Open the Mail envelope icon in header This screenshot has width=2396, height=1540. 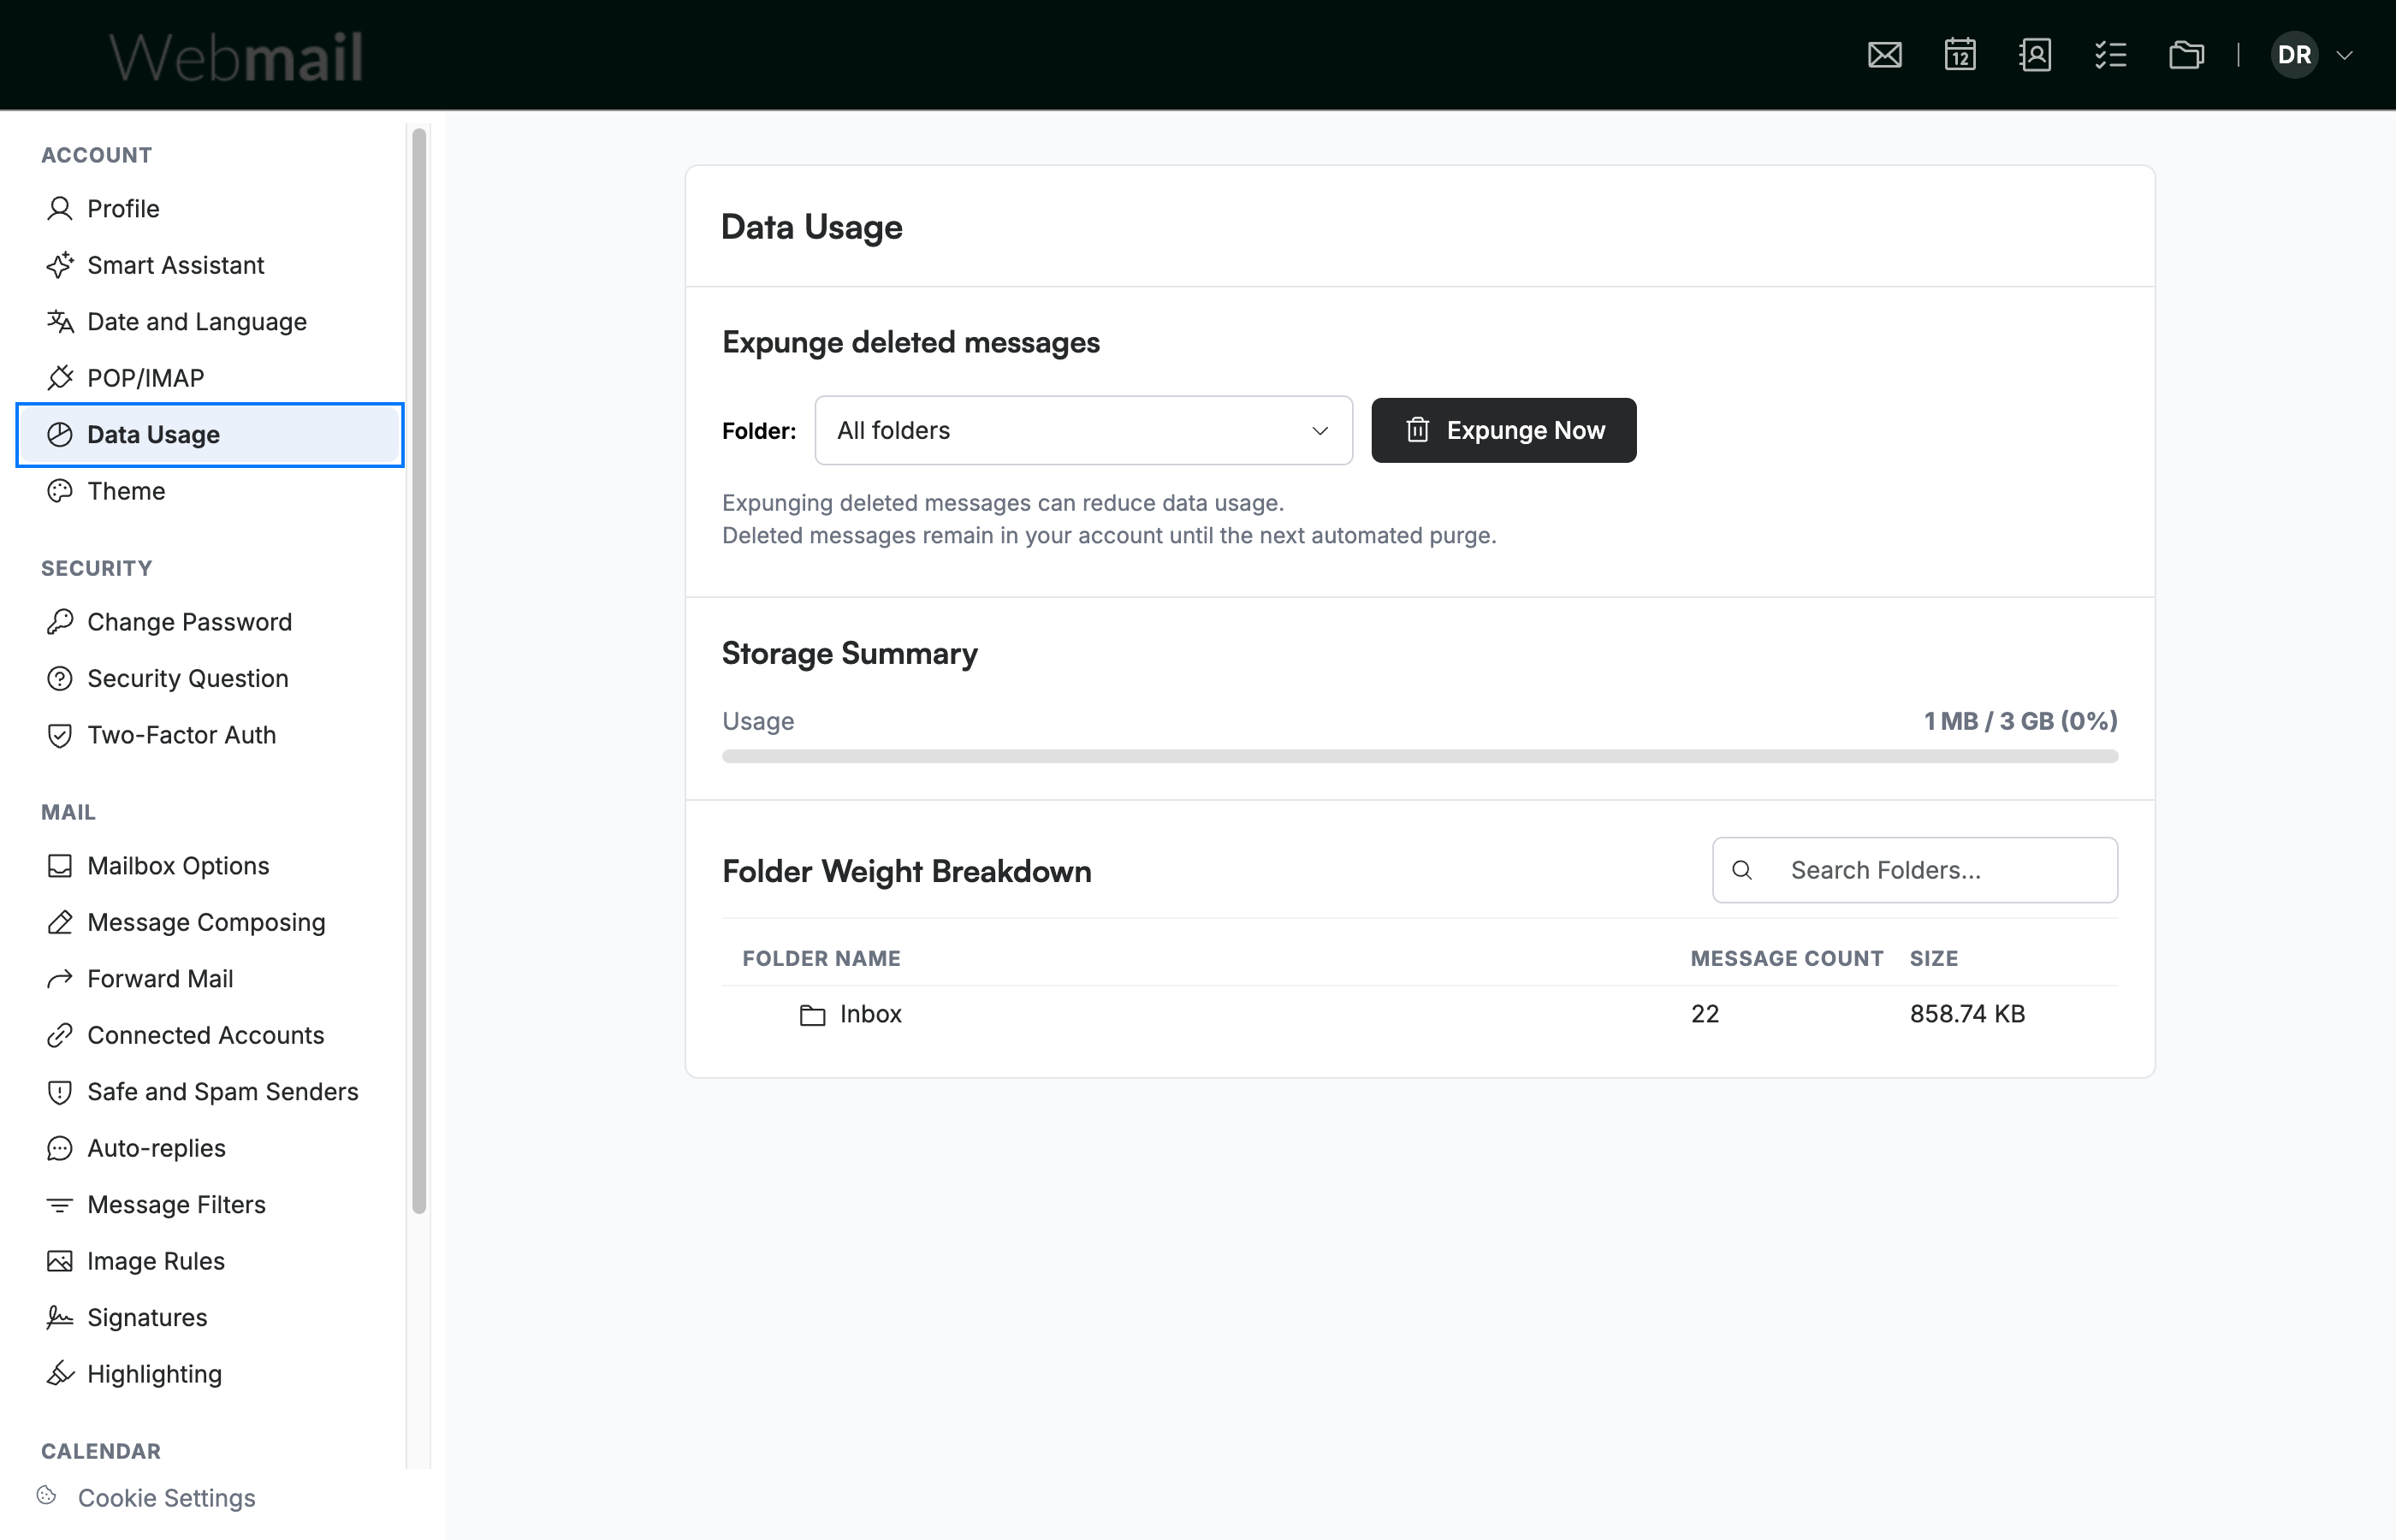pos(1885,55)
